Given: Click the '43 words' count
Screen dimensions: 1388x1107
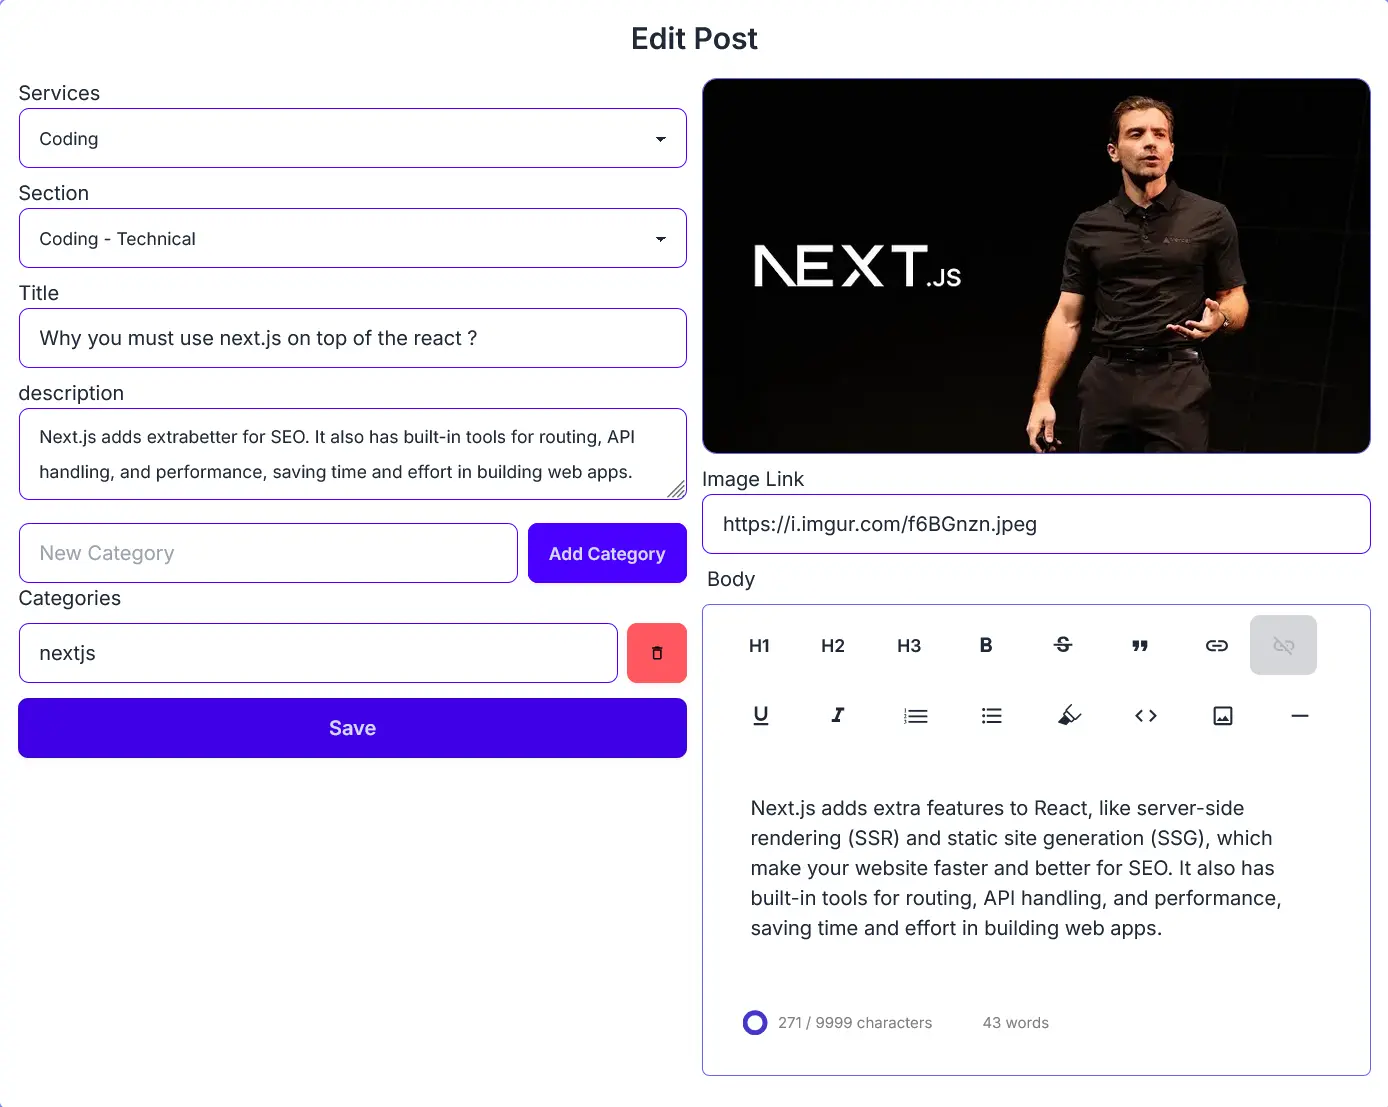Looking at the screenshot, I should pyautogui.click(x=1016, y=1023).
